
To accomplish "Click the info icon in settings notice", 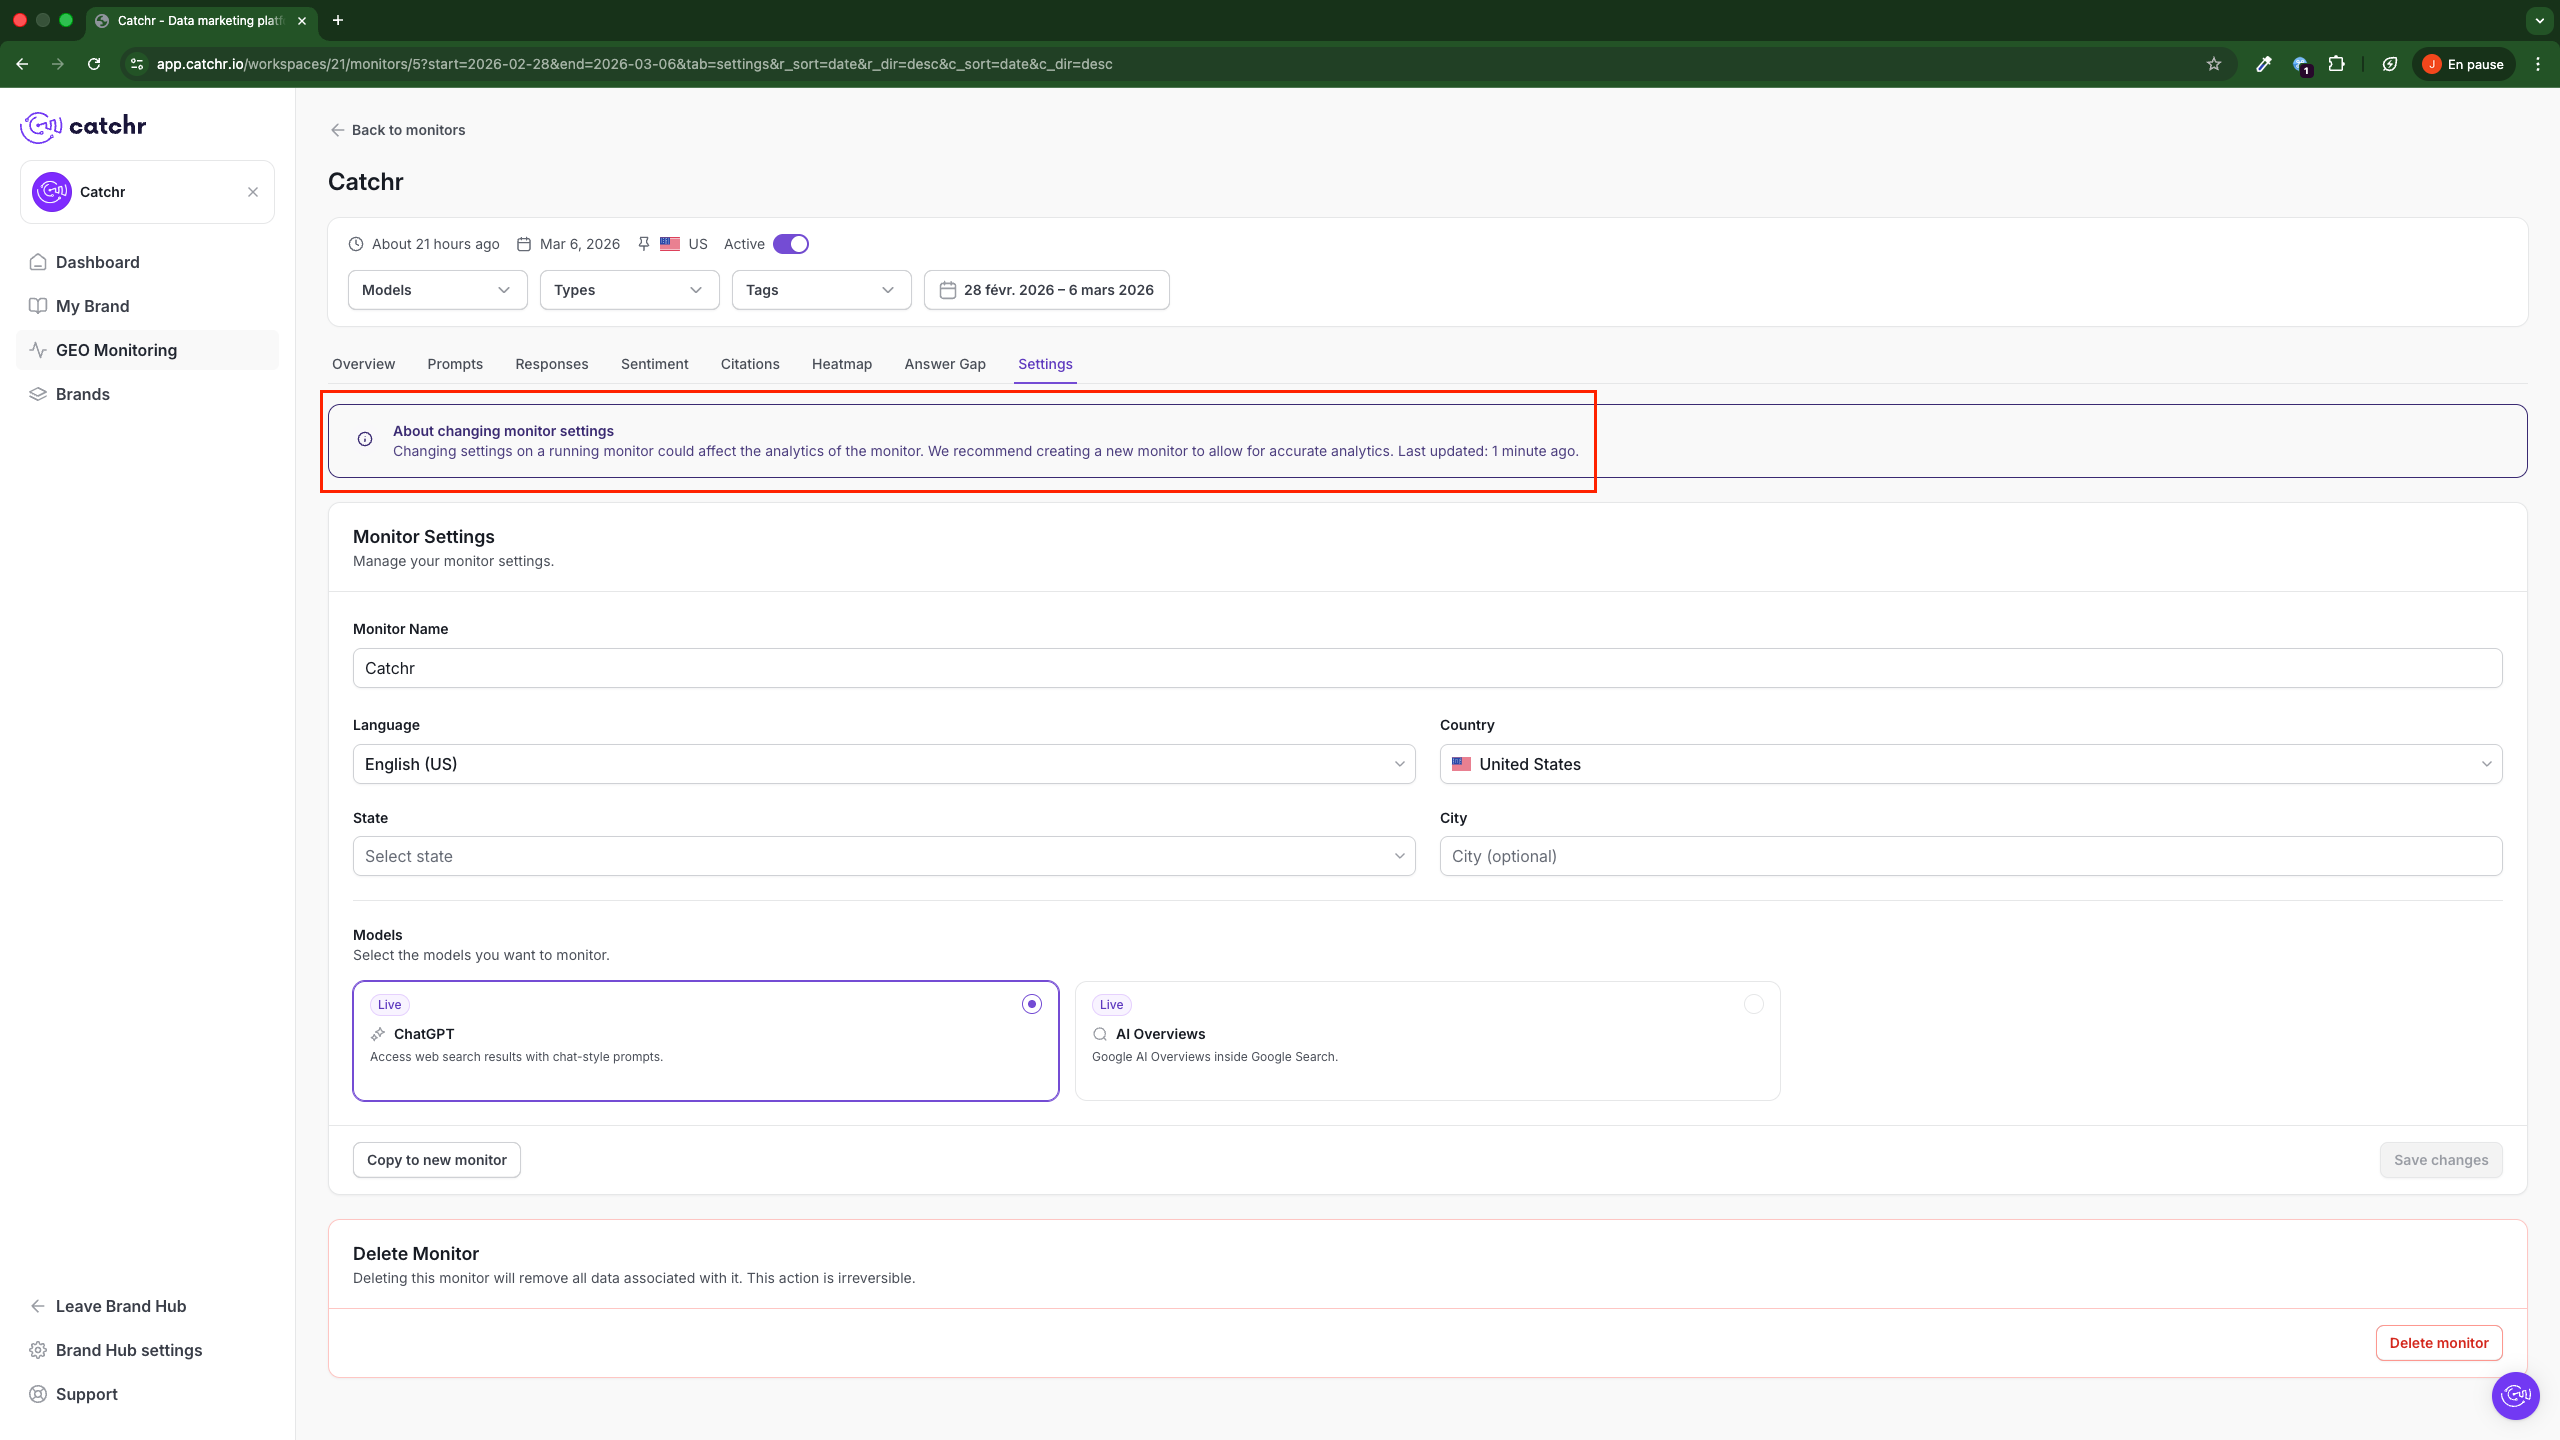I will (x=365, y=439).
